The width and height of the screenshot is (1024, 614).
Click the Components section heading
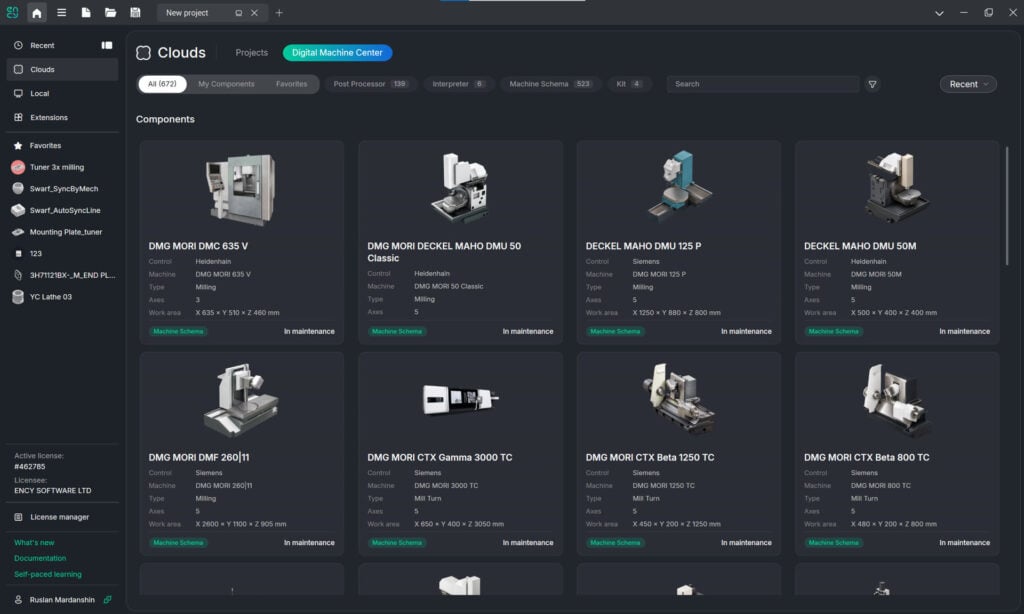(165, 119)
